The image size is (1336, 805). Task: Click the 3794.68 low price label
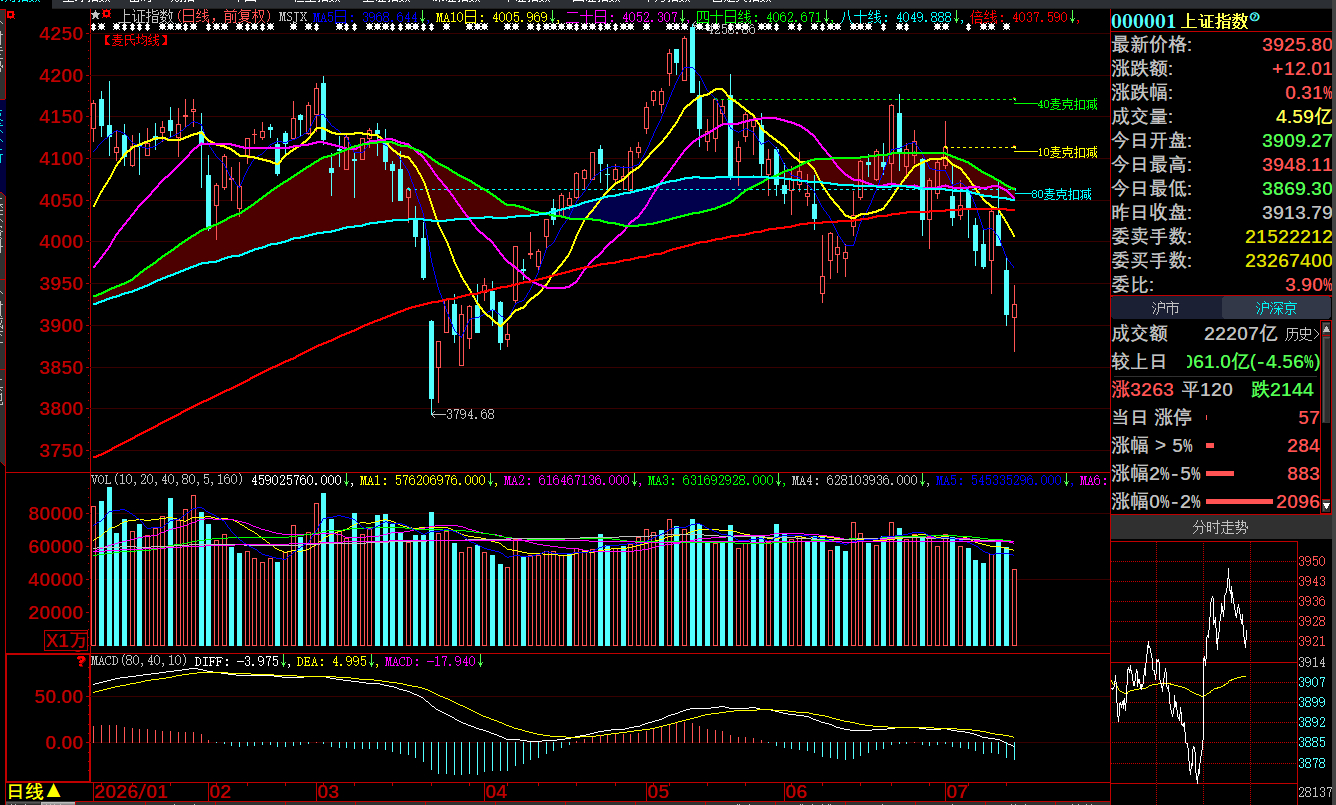coord(470,413)
